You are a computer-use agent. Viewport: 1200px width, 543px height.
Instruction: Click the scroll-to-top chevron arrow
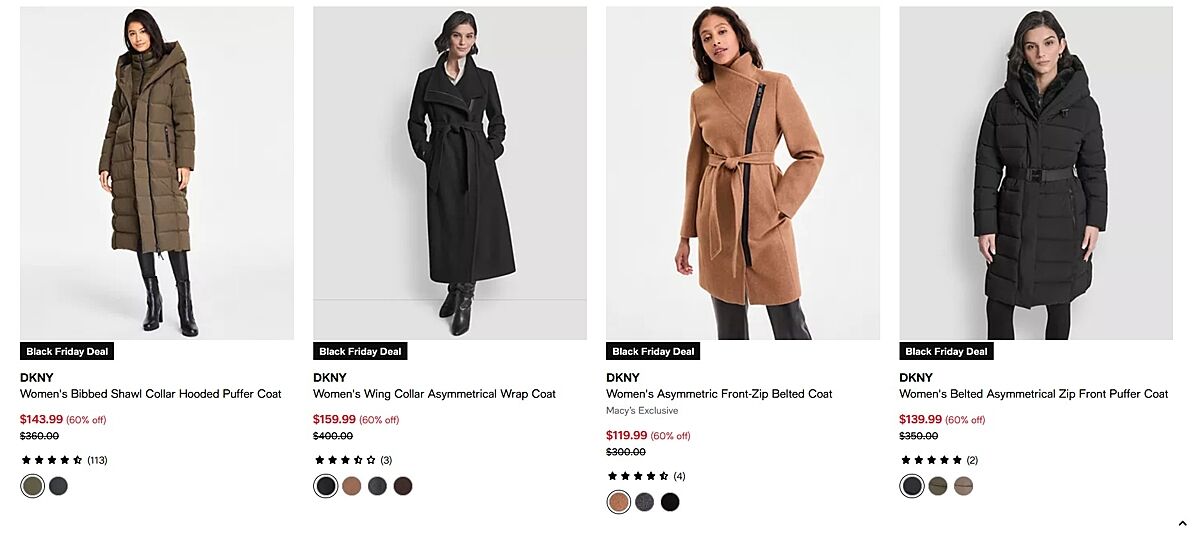point(1183,523)
